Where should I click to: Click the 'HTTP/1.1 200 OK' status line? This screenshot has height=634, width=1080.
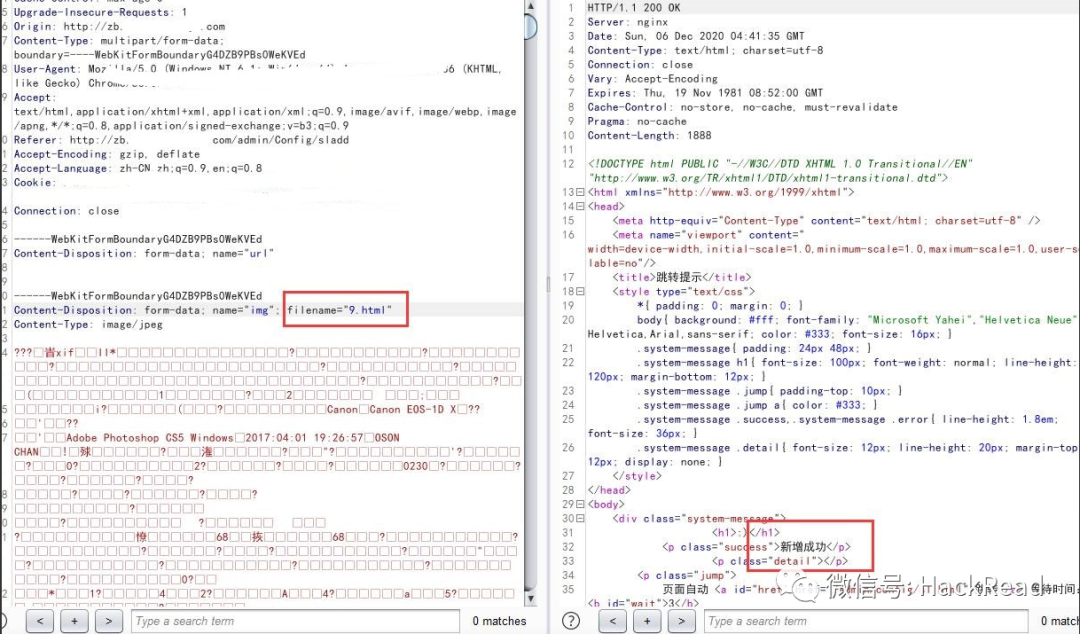pos(633,8)
